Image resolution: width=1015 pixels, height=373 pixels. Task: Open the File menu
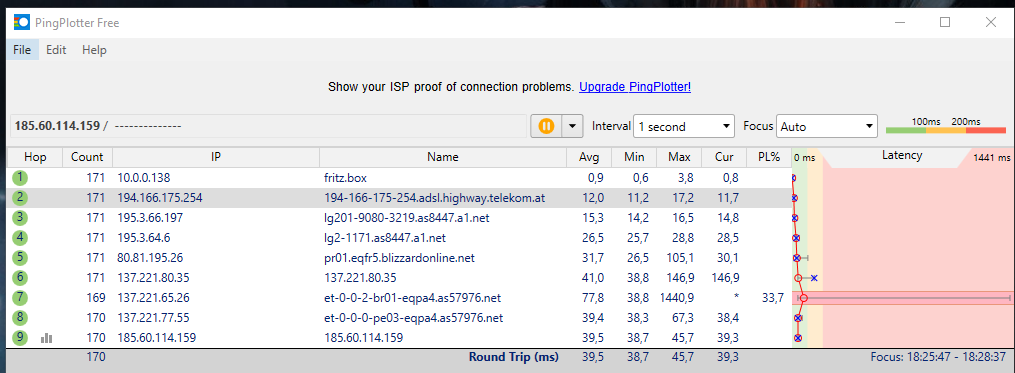pyautogui.click(x=22, y=50)
